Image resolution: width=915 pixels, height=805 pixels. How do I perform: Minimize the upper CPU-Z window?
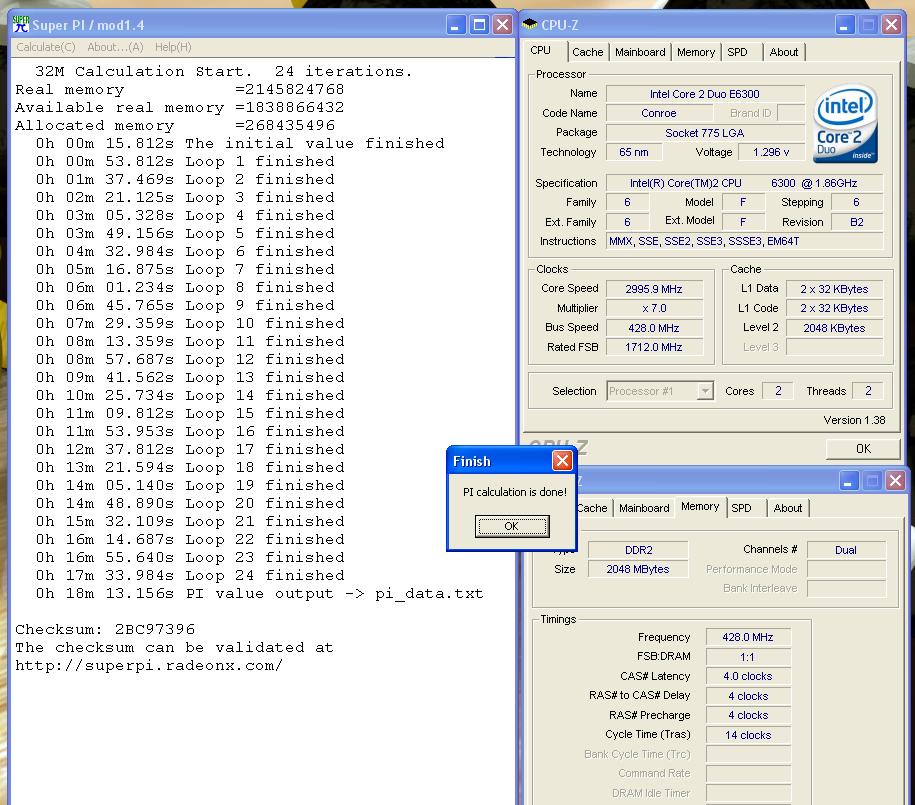pyautogui.click(x=844, y=25)
